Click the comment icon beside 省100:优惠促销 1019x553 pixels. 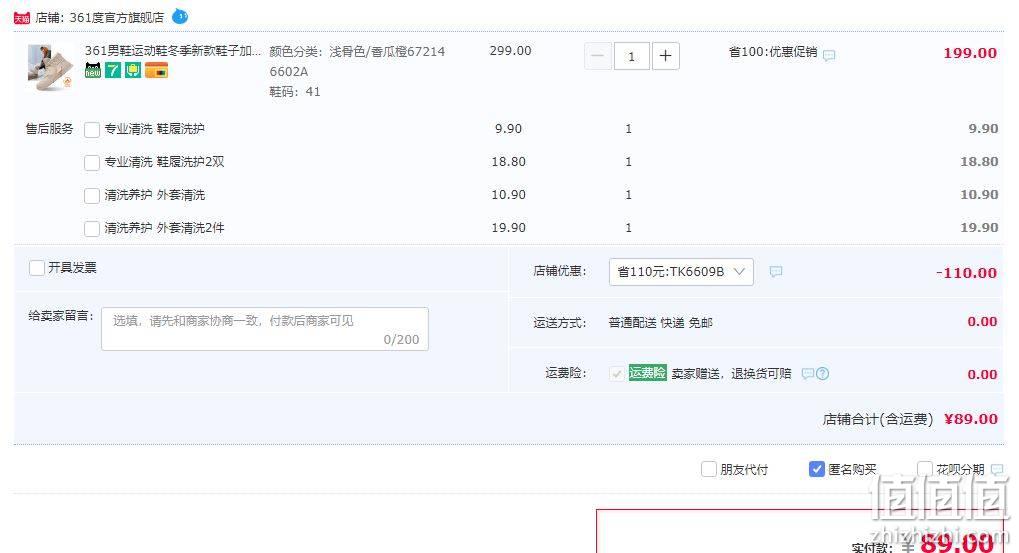click(x=829, y=55)
